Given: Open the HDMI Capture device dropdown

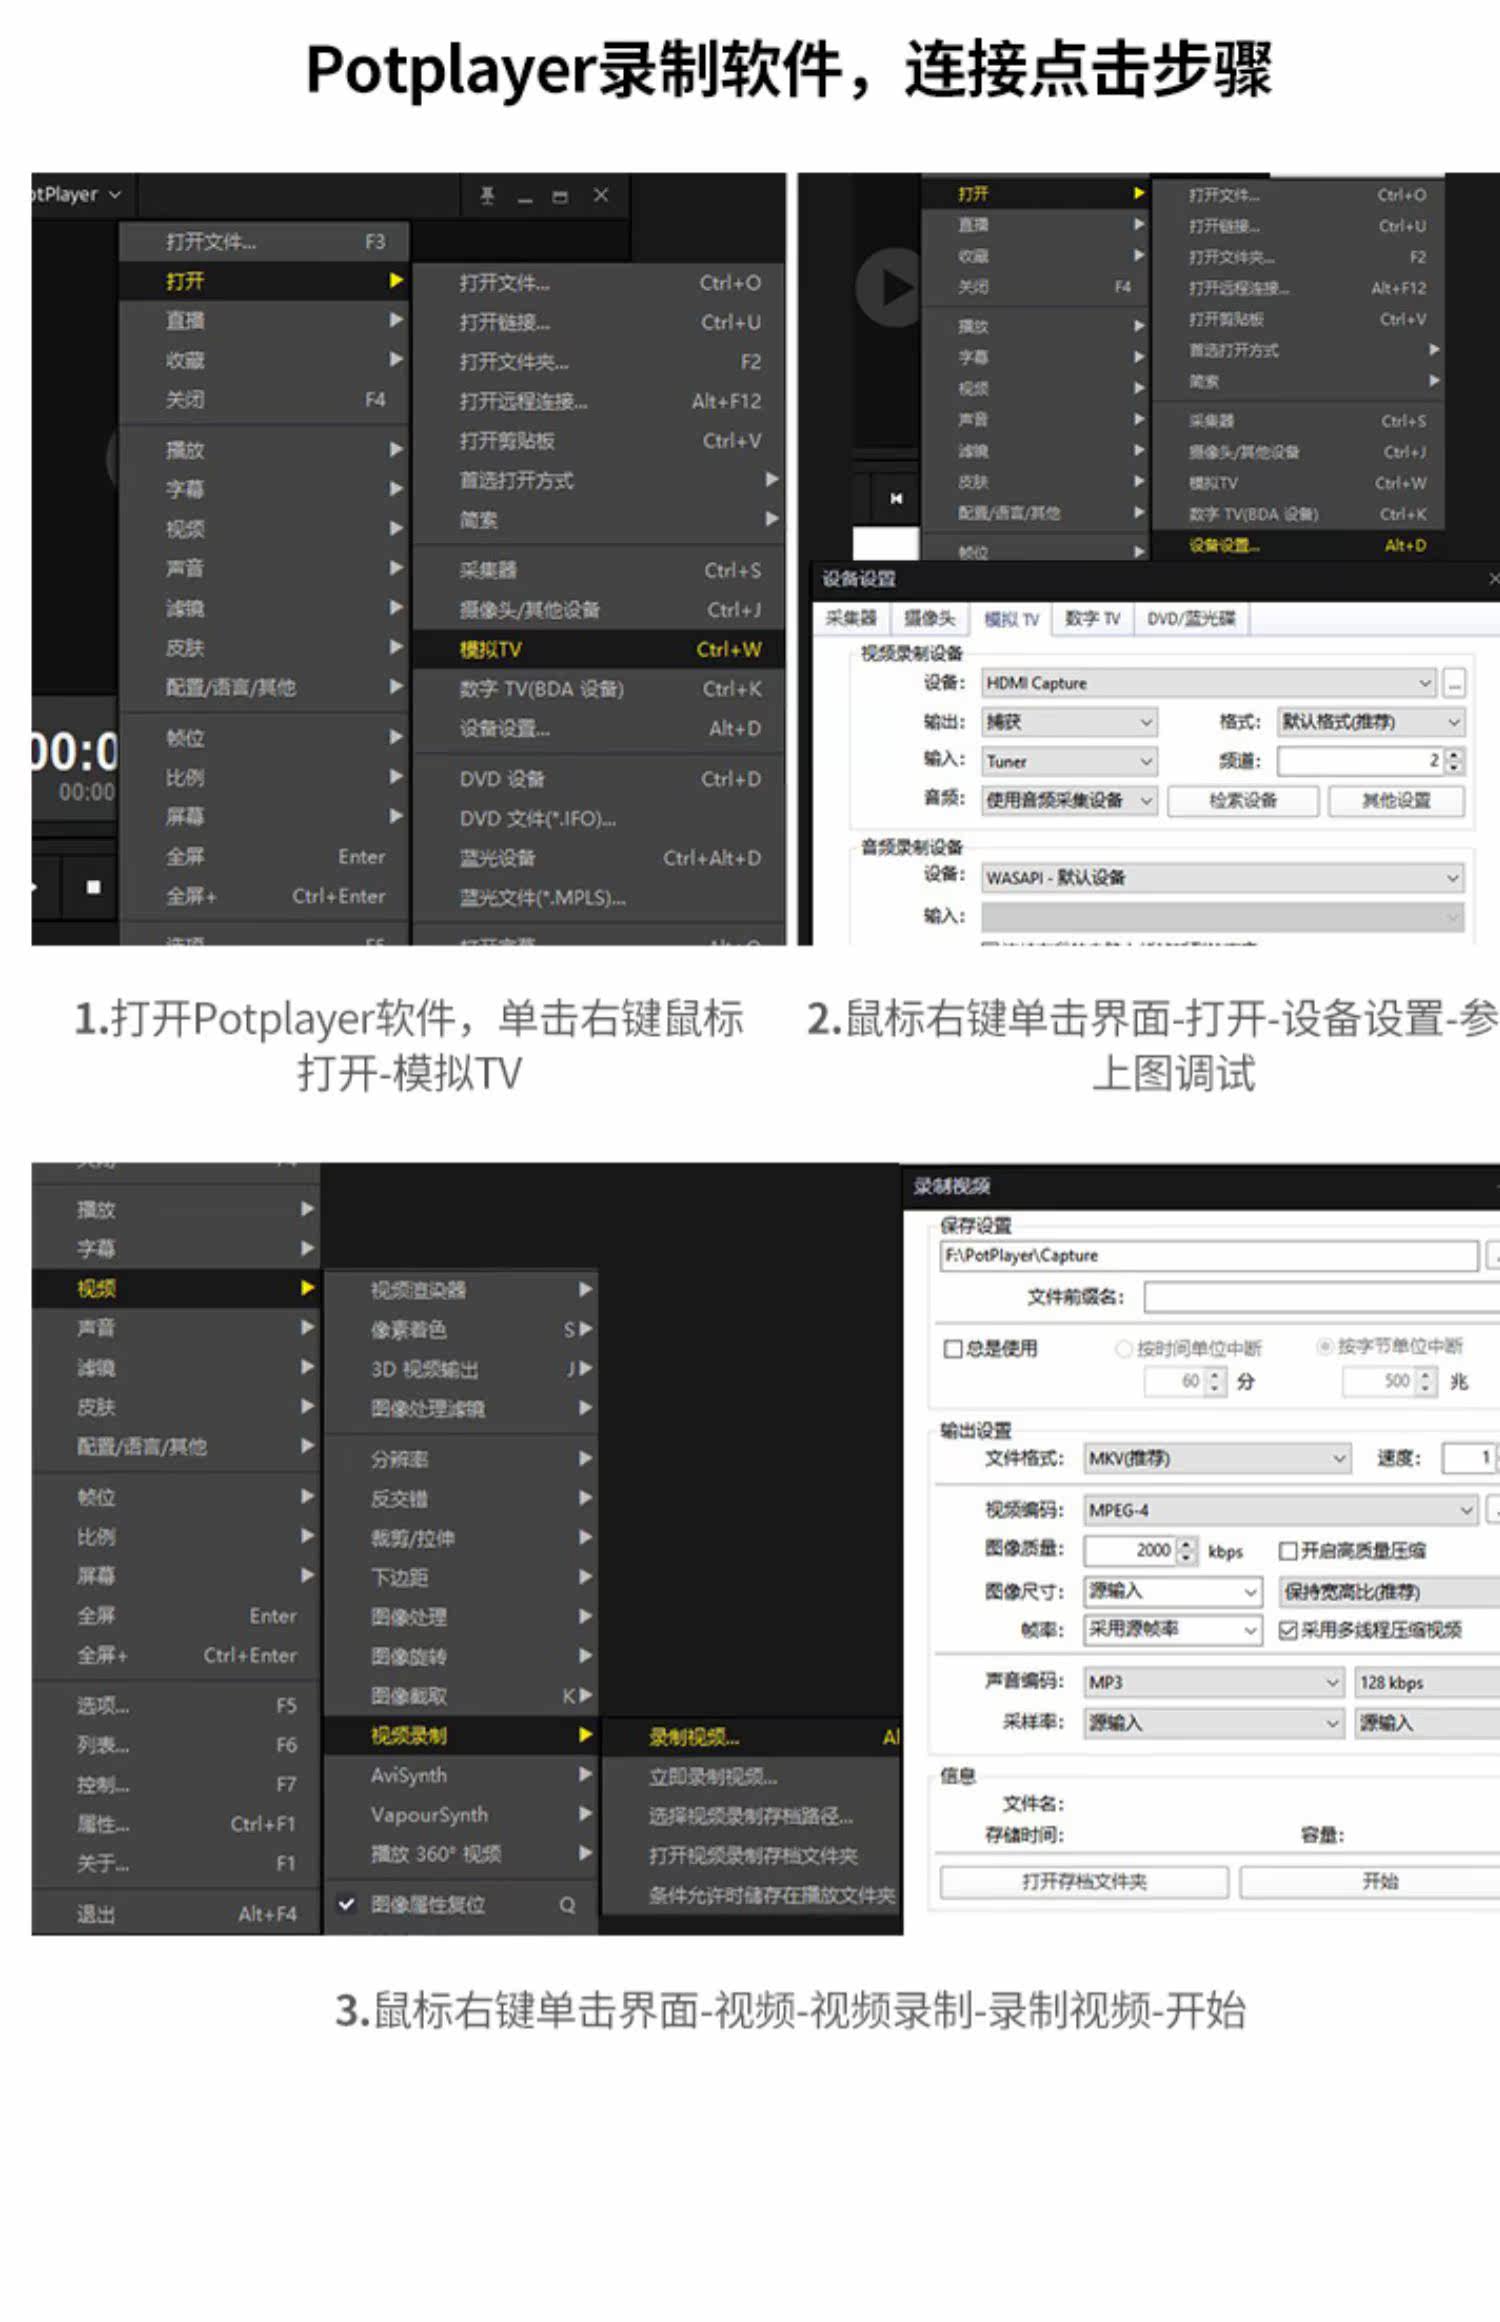Looking at the screenshot, I should point(1209,684).
